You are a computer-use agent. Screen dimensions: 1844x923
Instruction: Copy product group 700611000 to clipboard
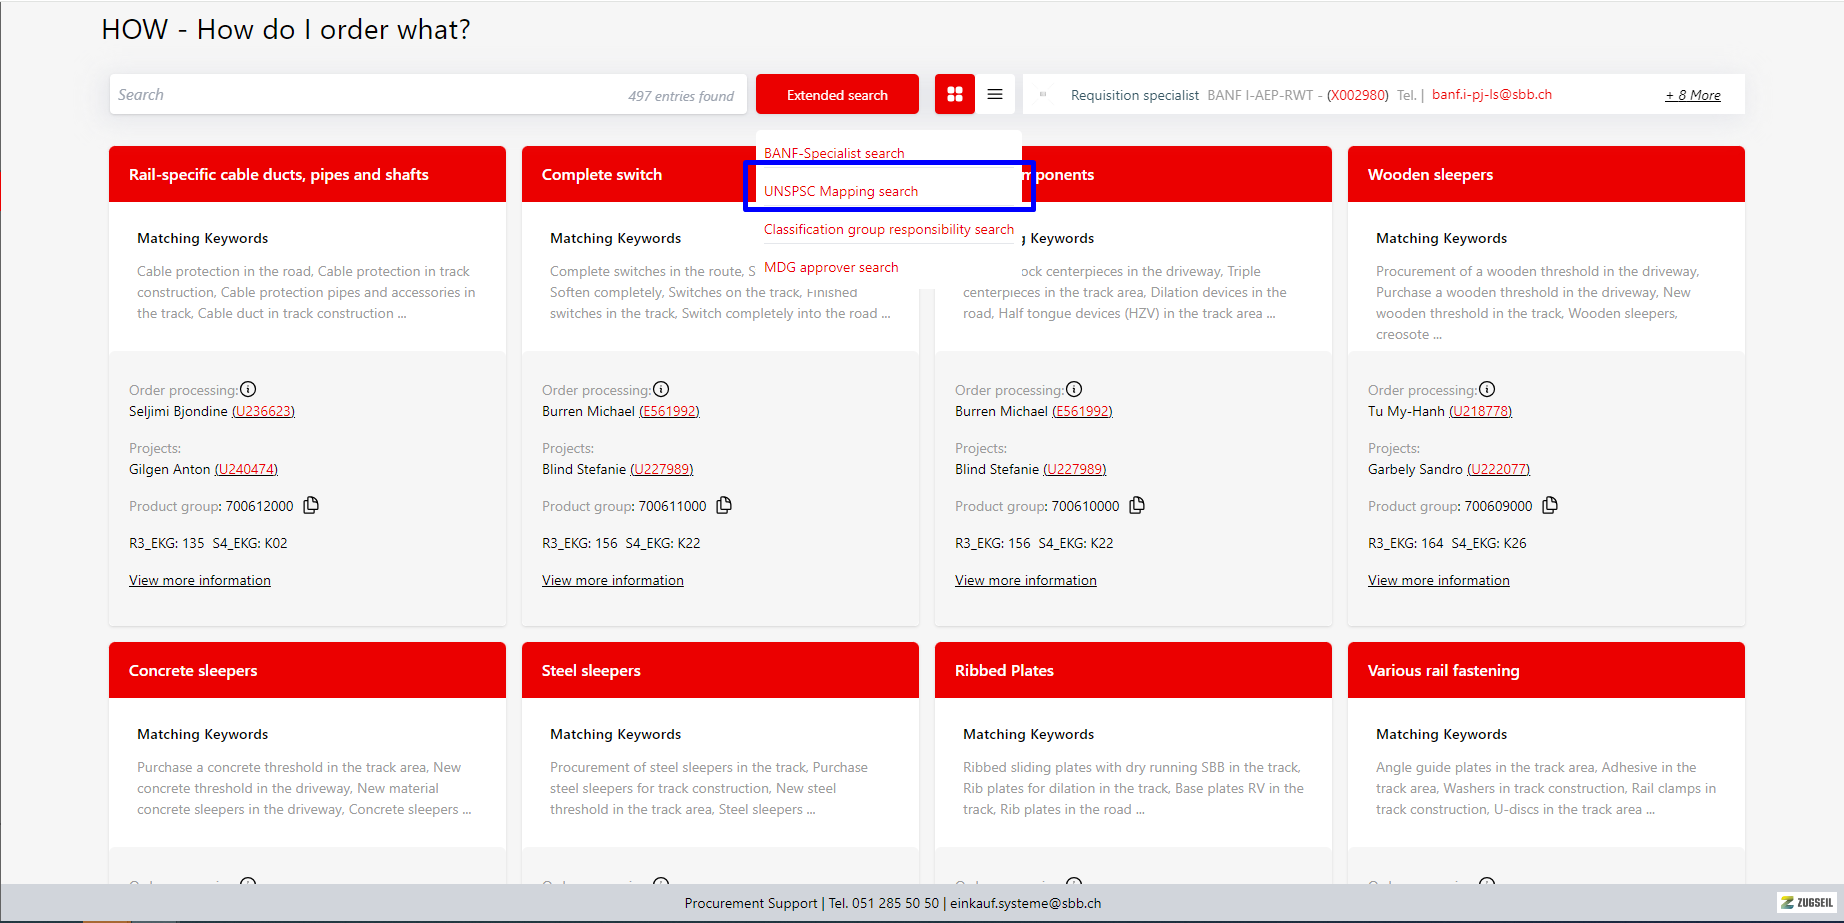[x=724, y=505]
